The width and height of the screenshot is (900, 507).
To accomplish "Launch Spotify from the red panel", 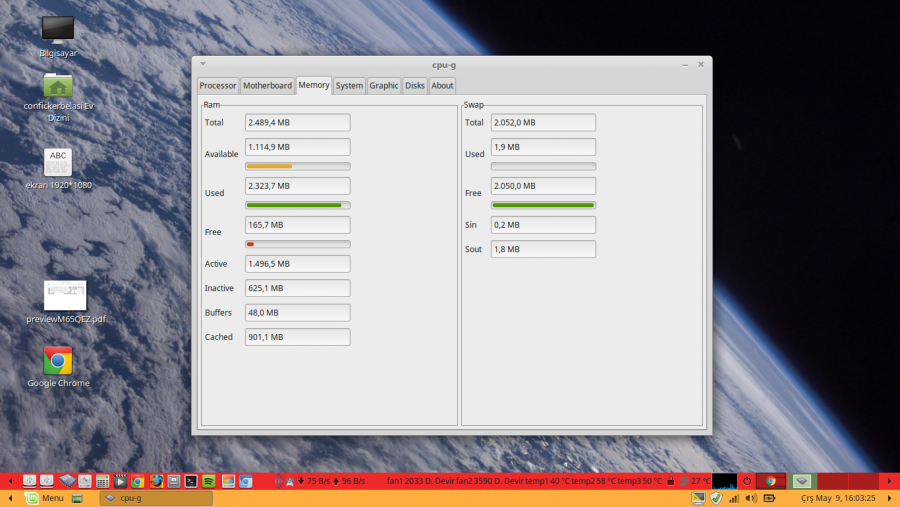I will [x=208, y=481].
